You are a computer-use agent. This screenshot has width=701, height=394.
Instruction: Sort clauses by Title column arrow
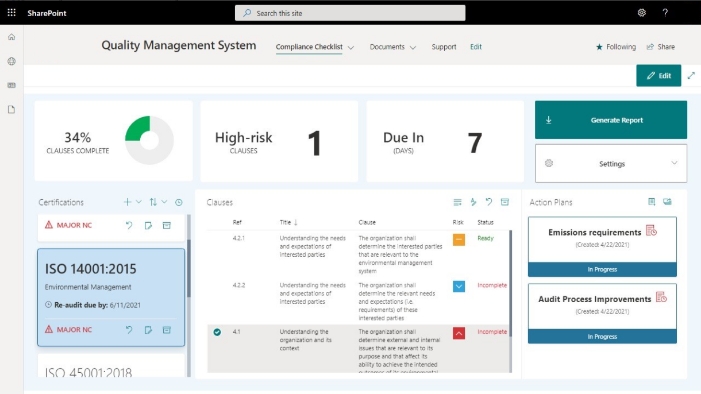296,222
